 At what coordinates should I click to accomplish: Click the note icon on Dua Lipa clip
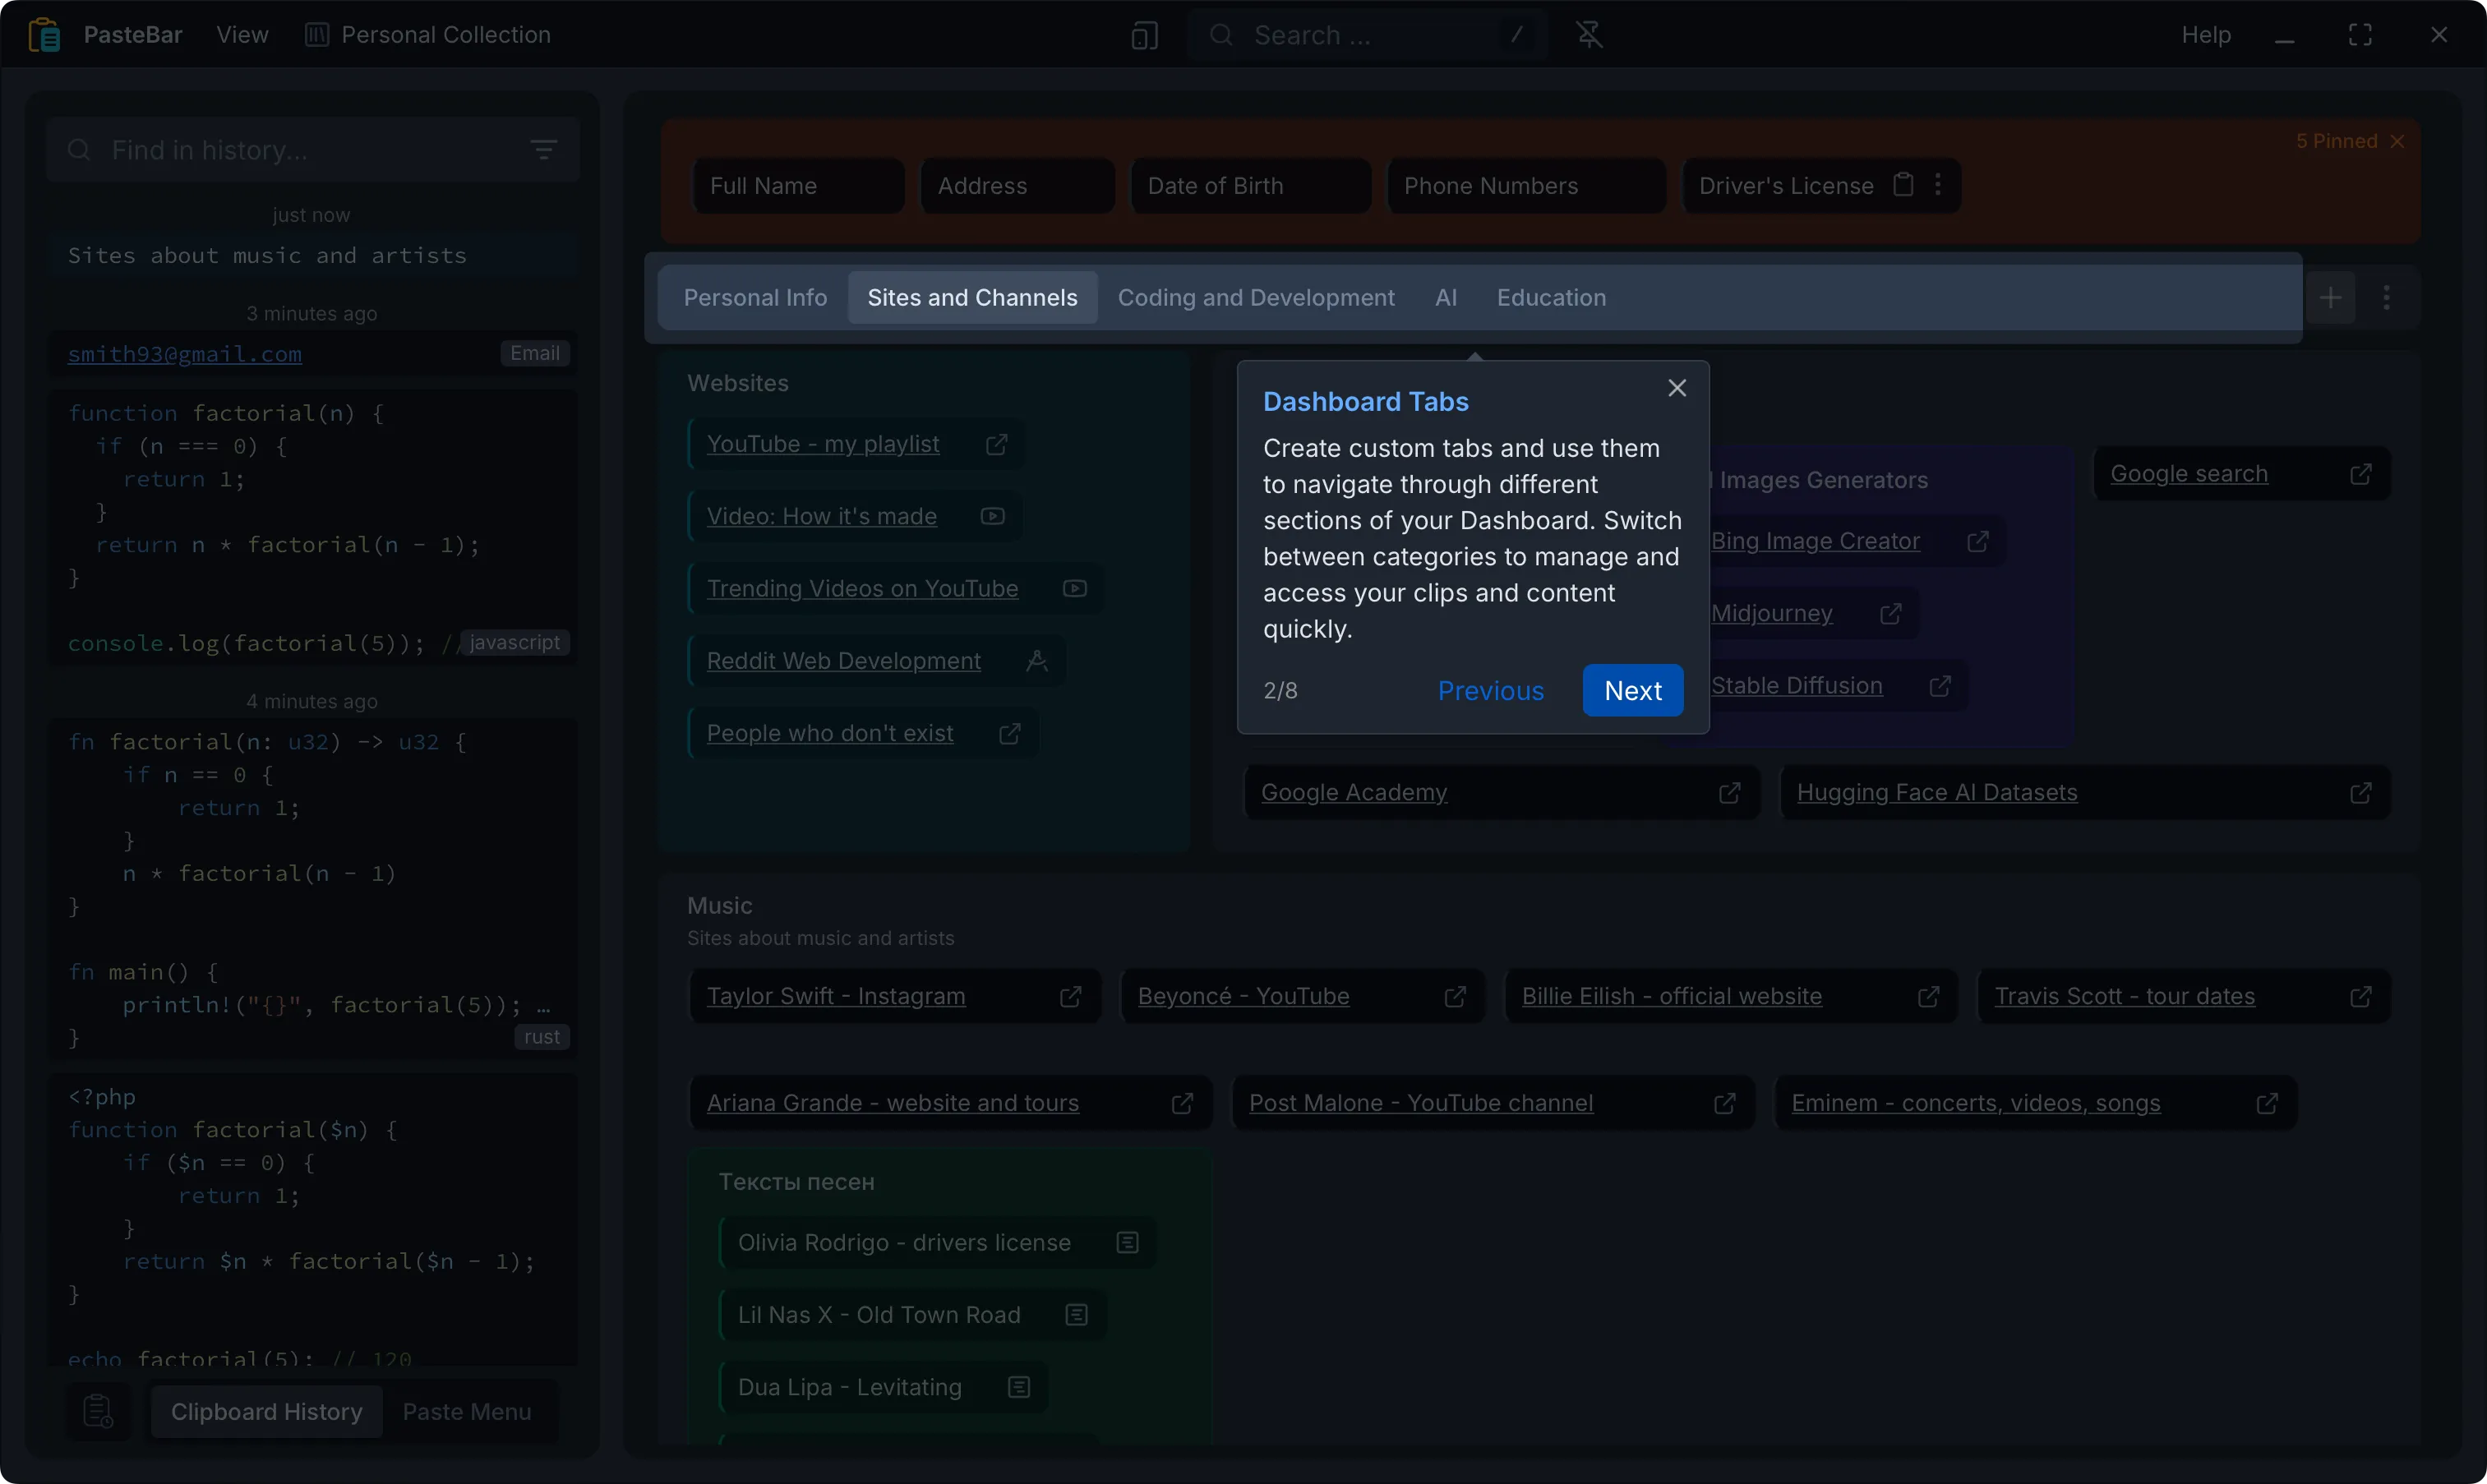(1018, 1388)
